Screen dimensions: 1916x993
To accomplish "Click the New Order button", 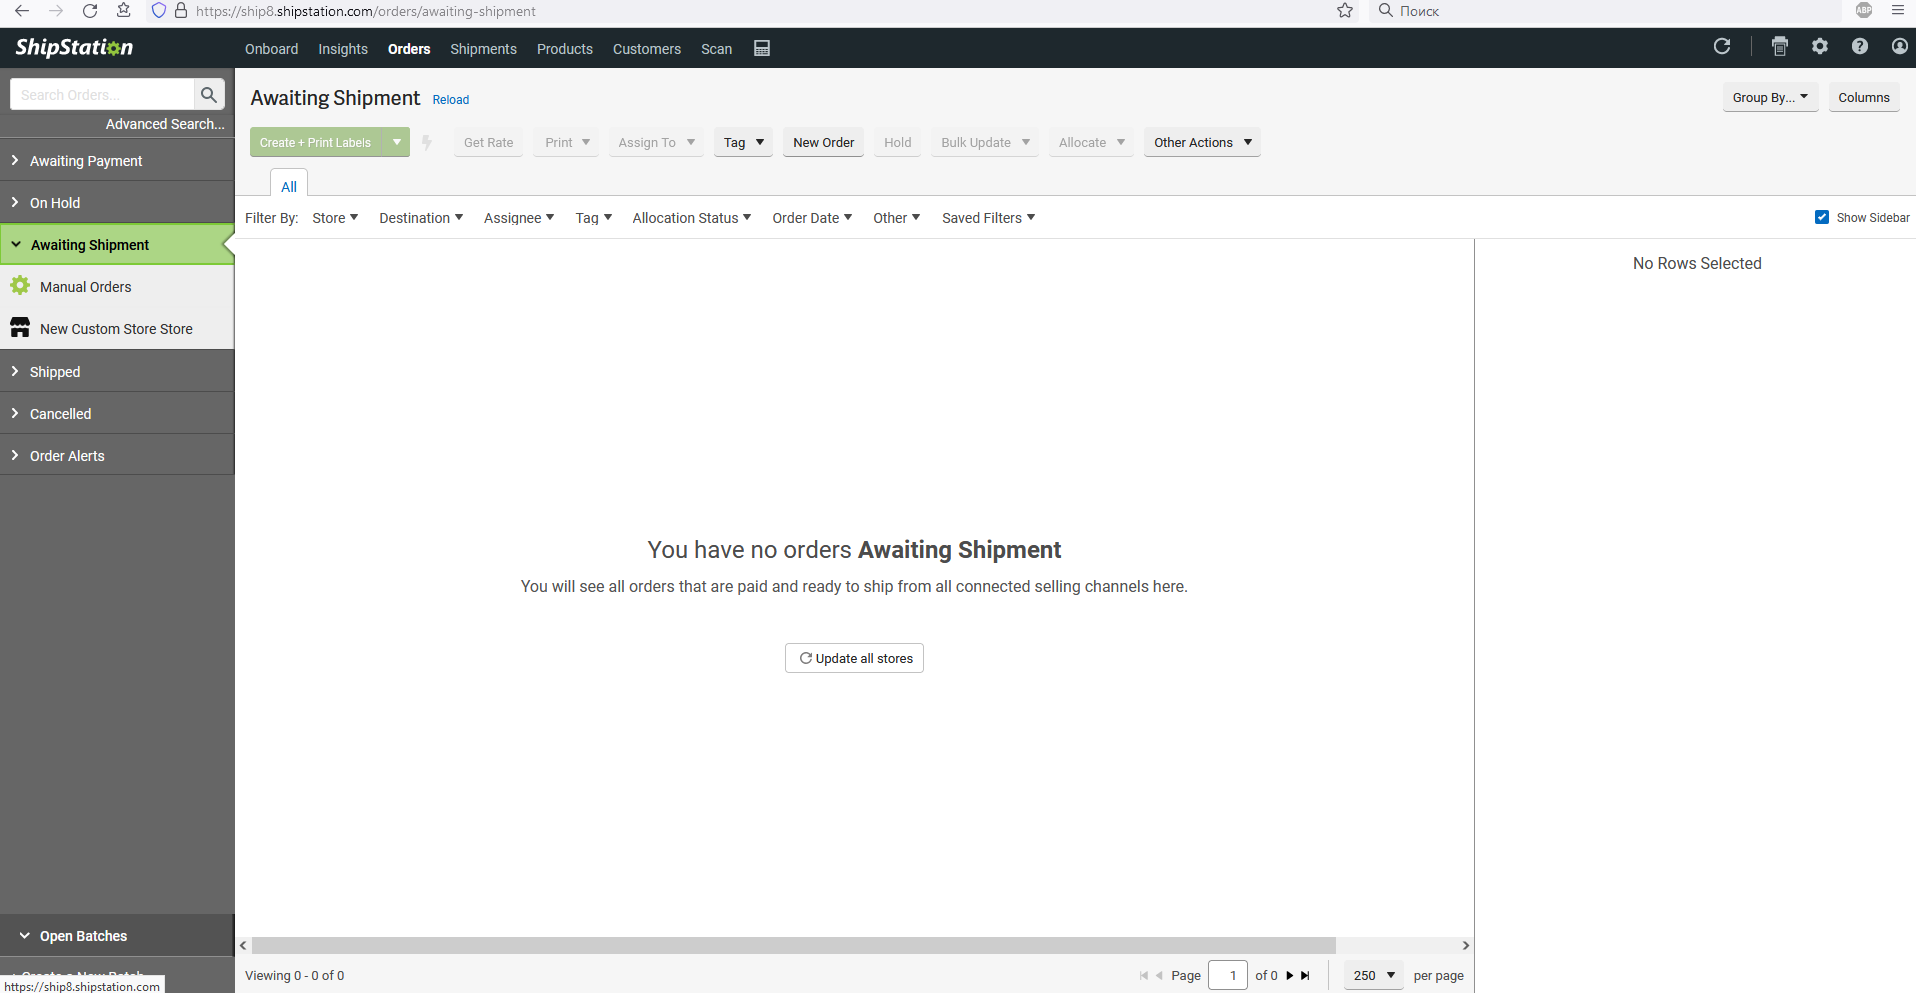I will point(824,142).
